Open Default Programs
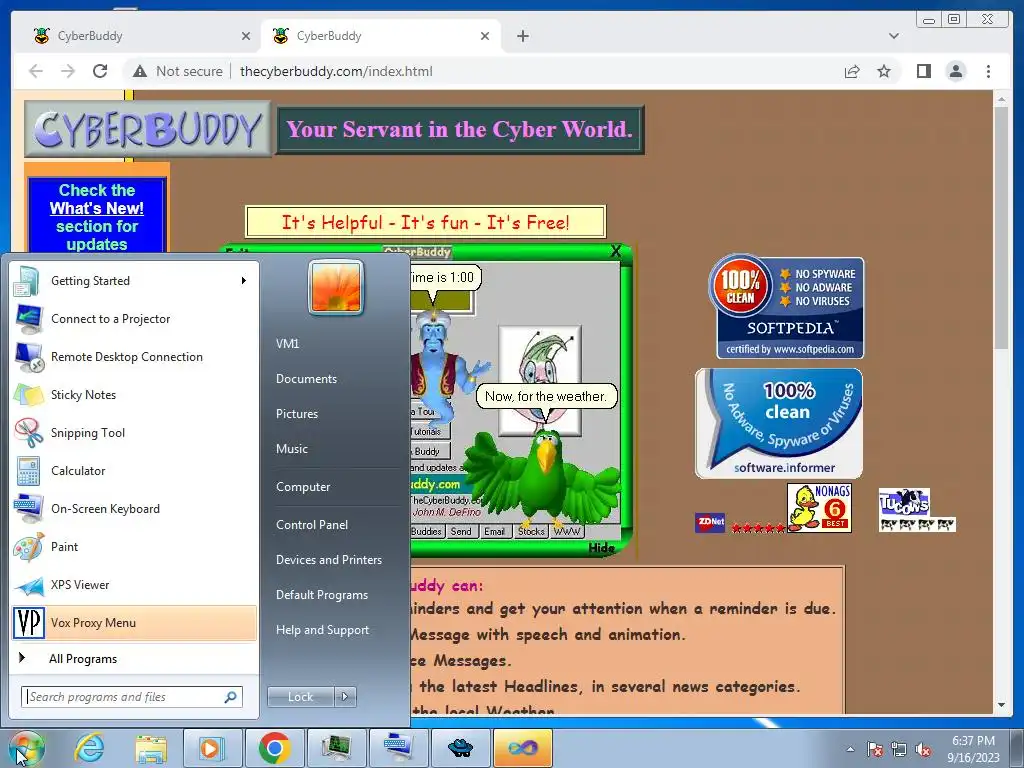 point(322,595)
